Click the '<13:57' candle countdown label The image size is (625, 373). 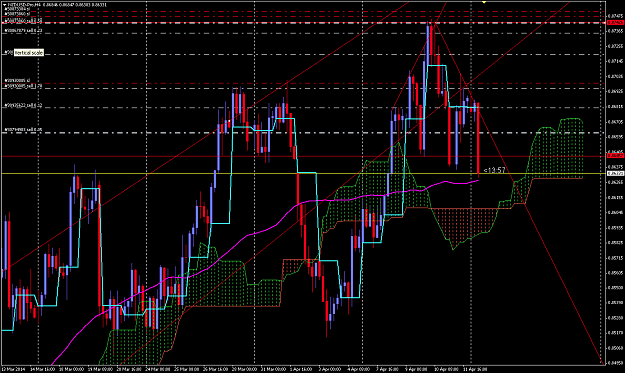pyautogui.click(x=494, y=170)
